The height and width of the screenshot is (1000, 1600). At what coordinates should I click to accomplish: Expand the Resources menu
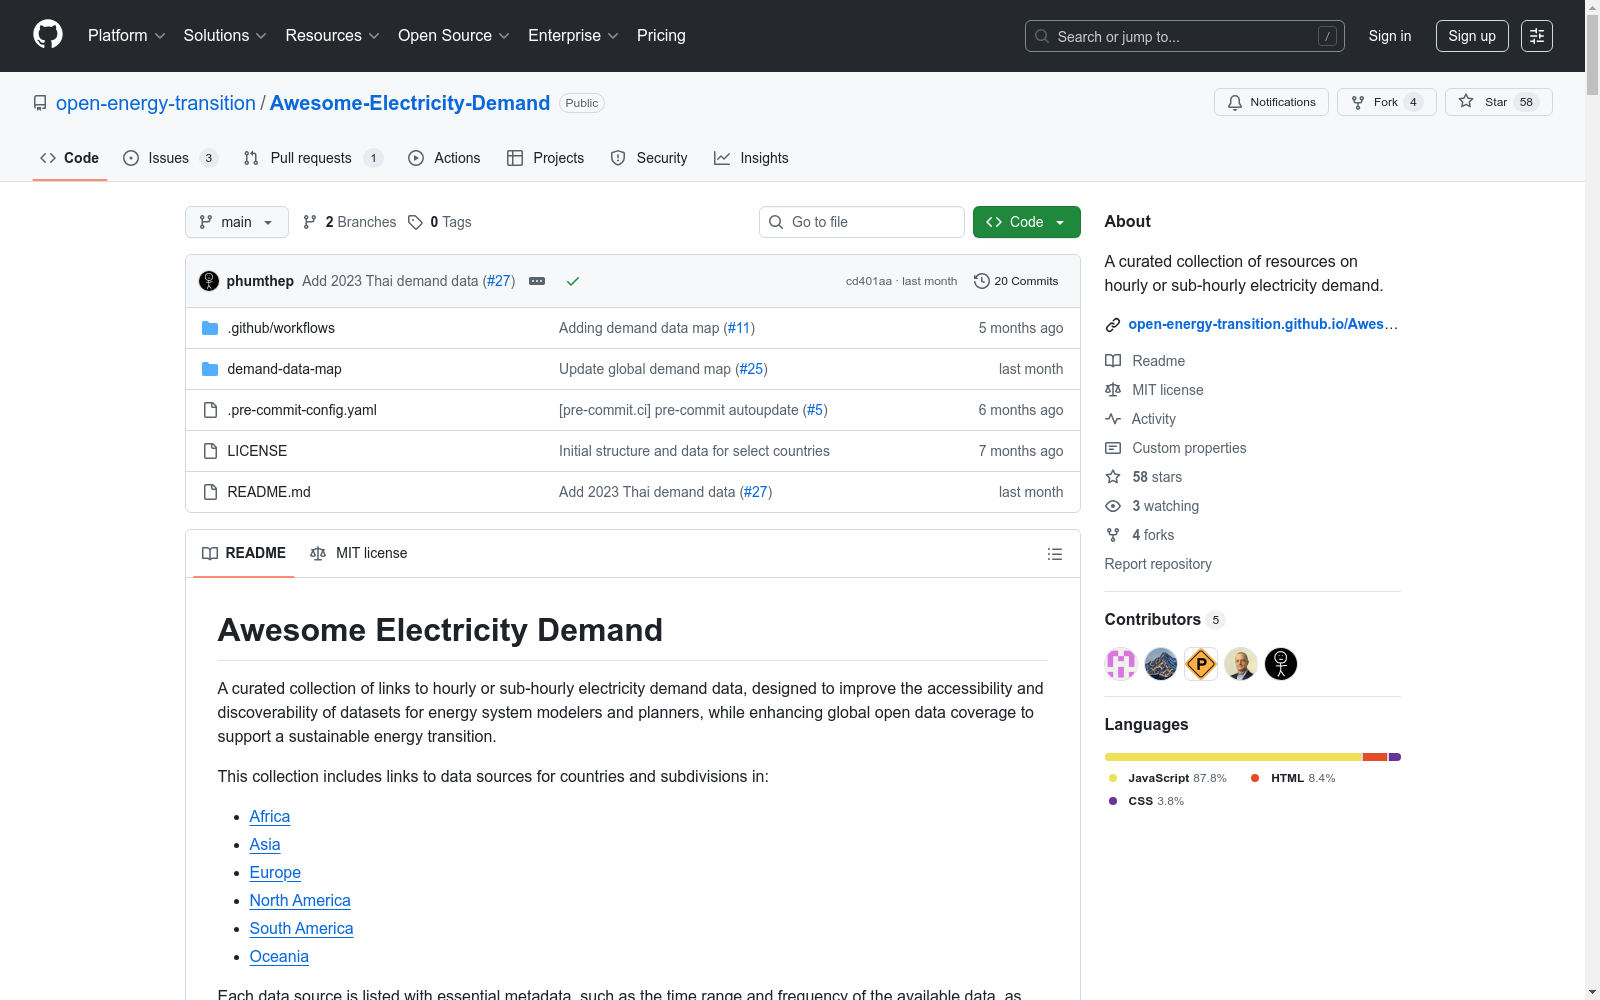[x=332, y=35]
